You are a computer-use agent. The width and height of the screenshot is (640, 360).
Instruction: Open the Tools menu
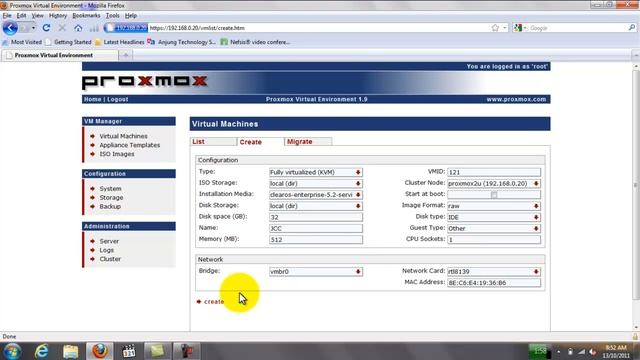[113, 16]
